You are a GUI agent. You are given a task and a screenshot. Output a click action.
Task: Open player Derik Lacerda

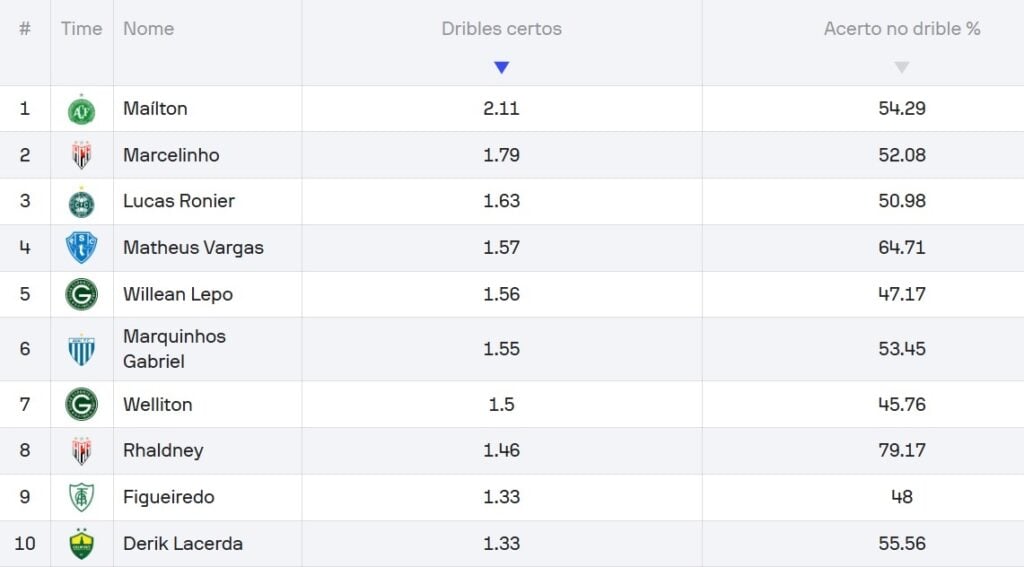(x=183, y=543)
